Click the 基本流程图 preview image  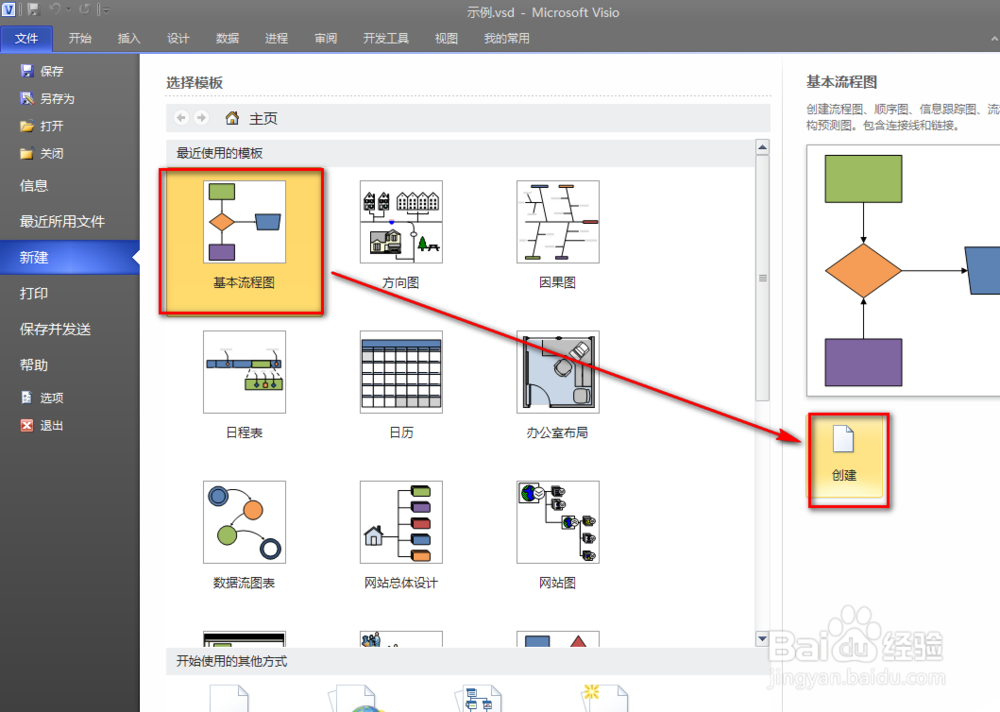click(903, 270)
